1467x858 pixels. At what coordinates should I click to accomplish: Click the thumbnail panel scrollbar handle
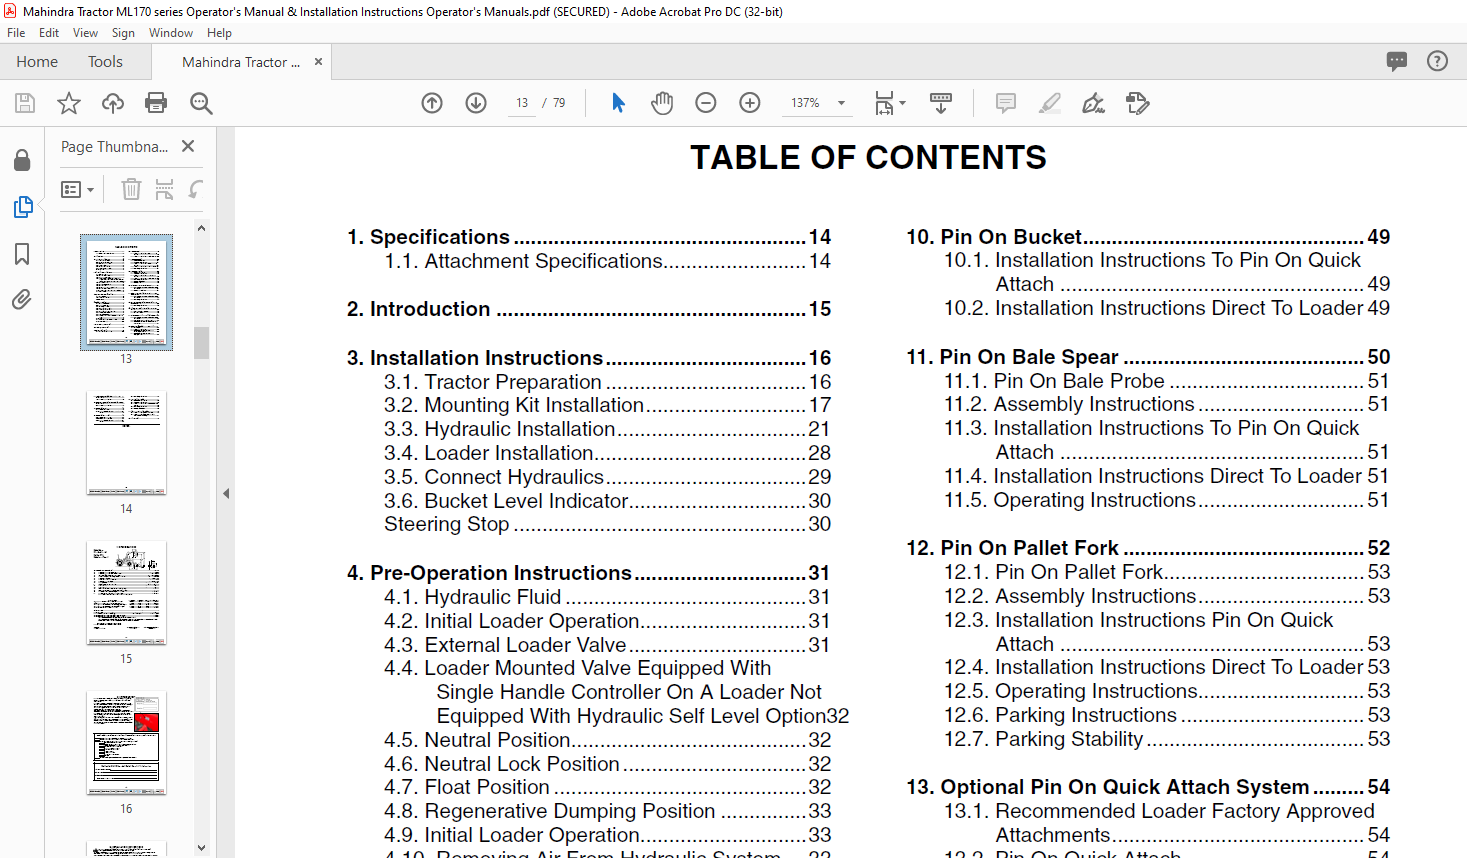201,342
